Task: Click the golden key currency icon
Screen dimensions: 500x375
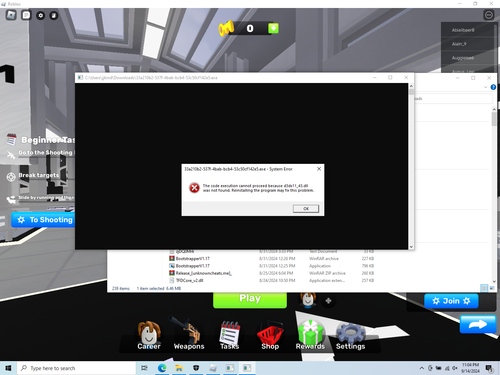Action: click(x=226, y=28)
